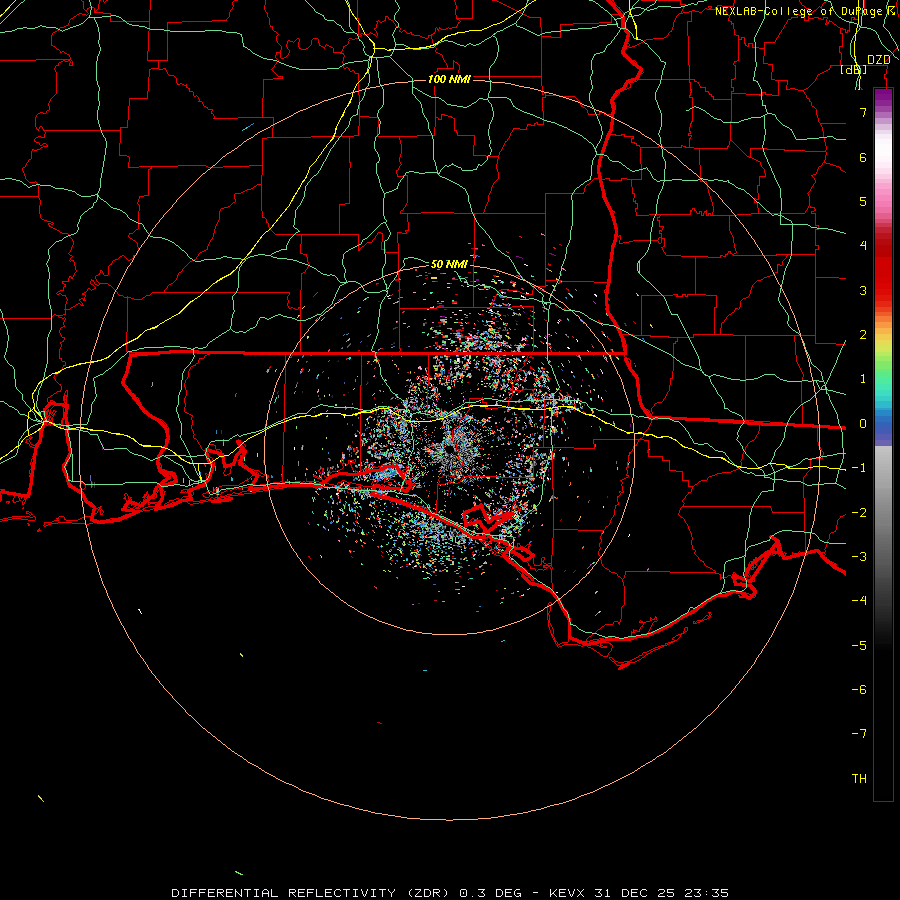Click the 6 value on the dB scale
Screen dimensions: 900x900
pos(863,157)
